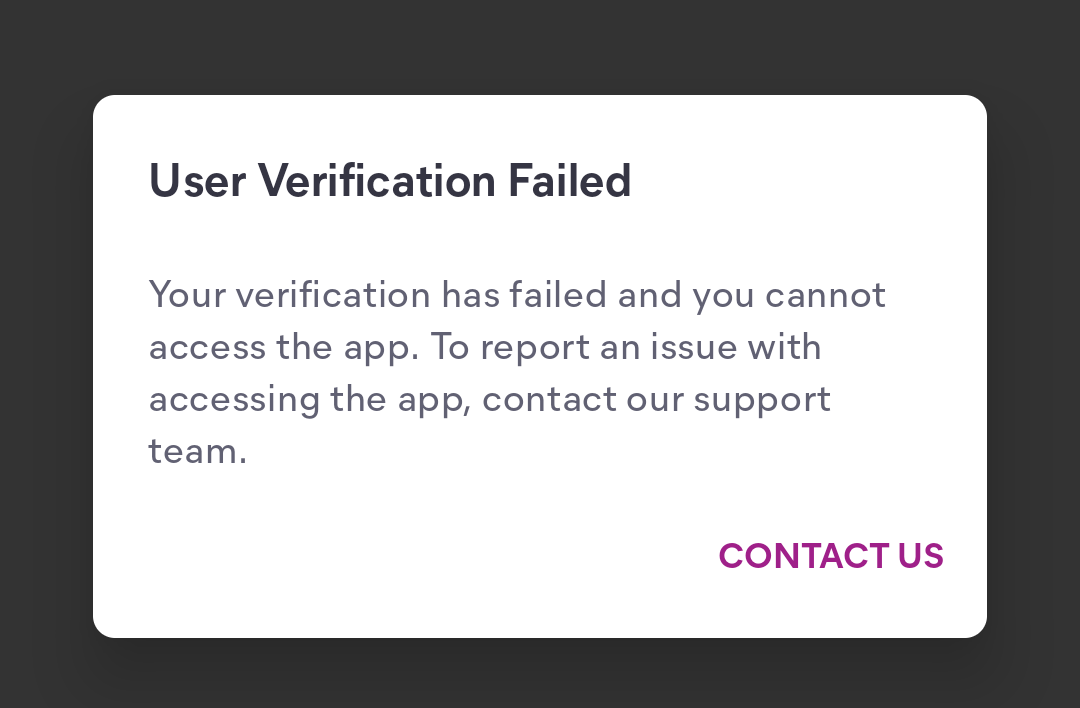Viewport: 1080px width, 708px height.
Task: Click the dimmed backdrop above the dialog
Action: [540, 46]
